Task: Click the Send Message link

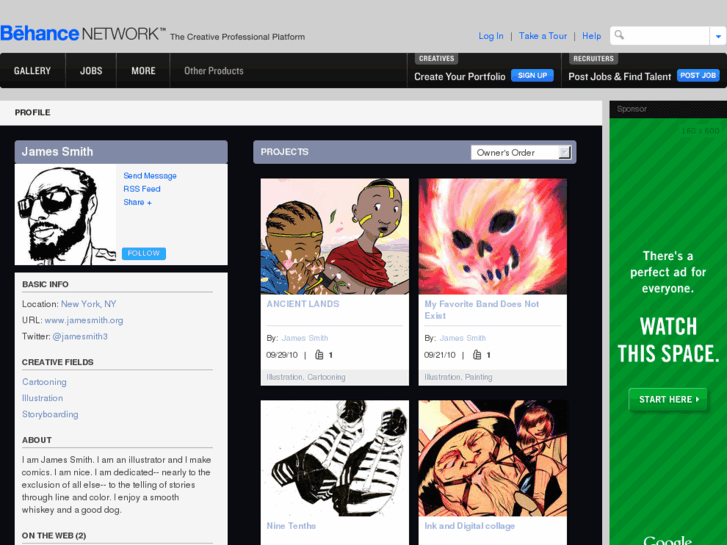Action: coord(150,176)
